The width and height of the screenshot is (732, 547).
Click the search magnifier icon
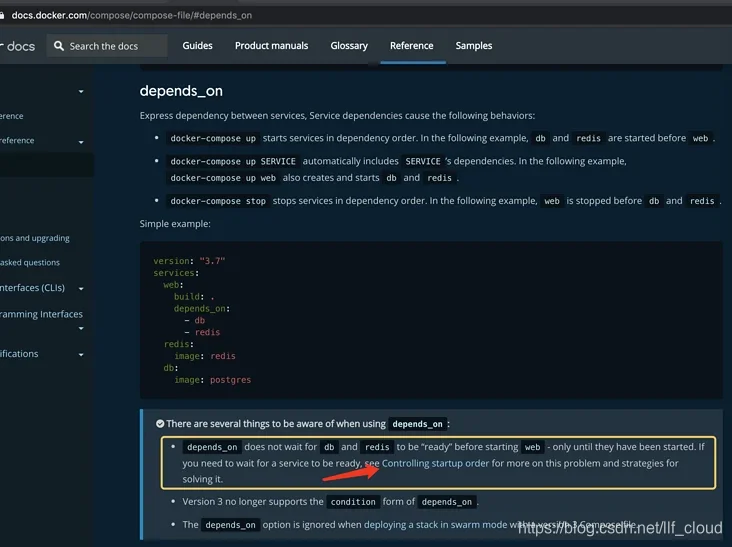point(59,46)
